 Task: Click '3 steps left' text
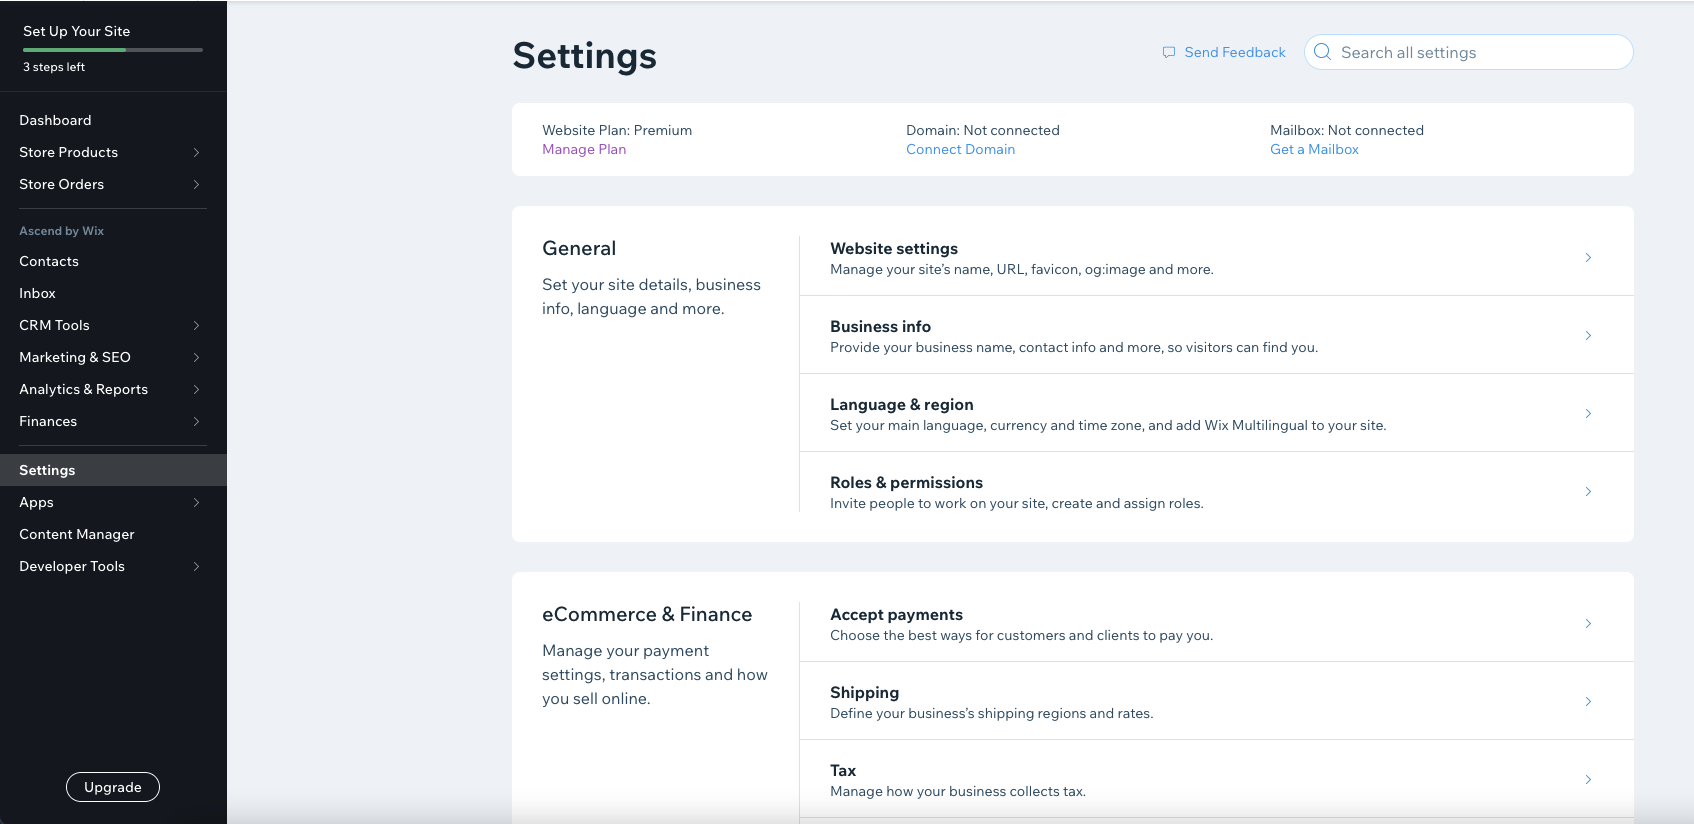[x=54, y=67]
